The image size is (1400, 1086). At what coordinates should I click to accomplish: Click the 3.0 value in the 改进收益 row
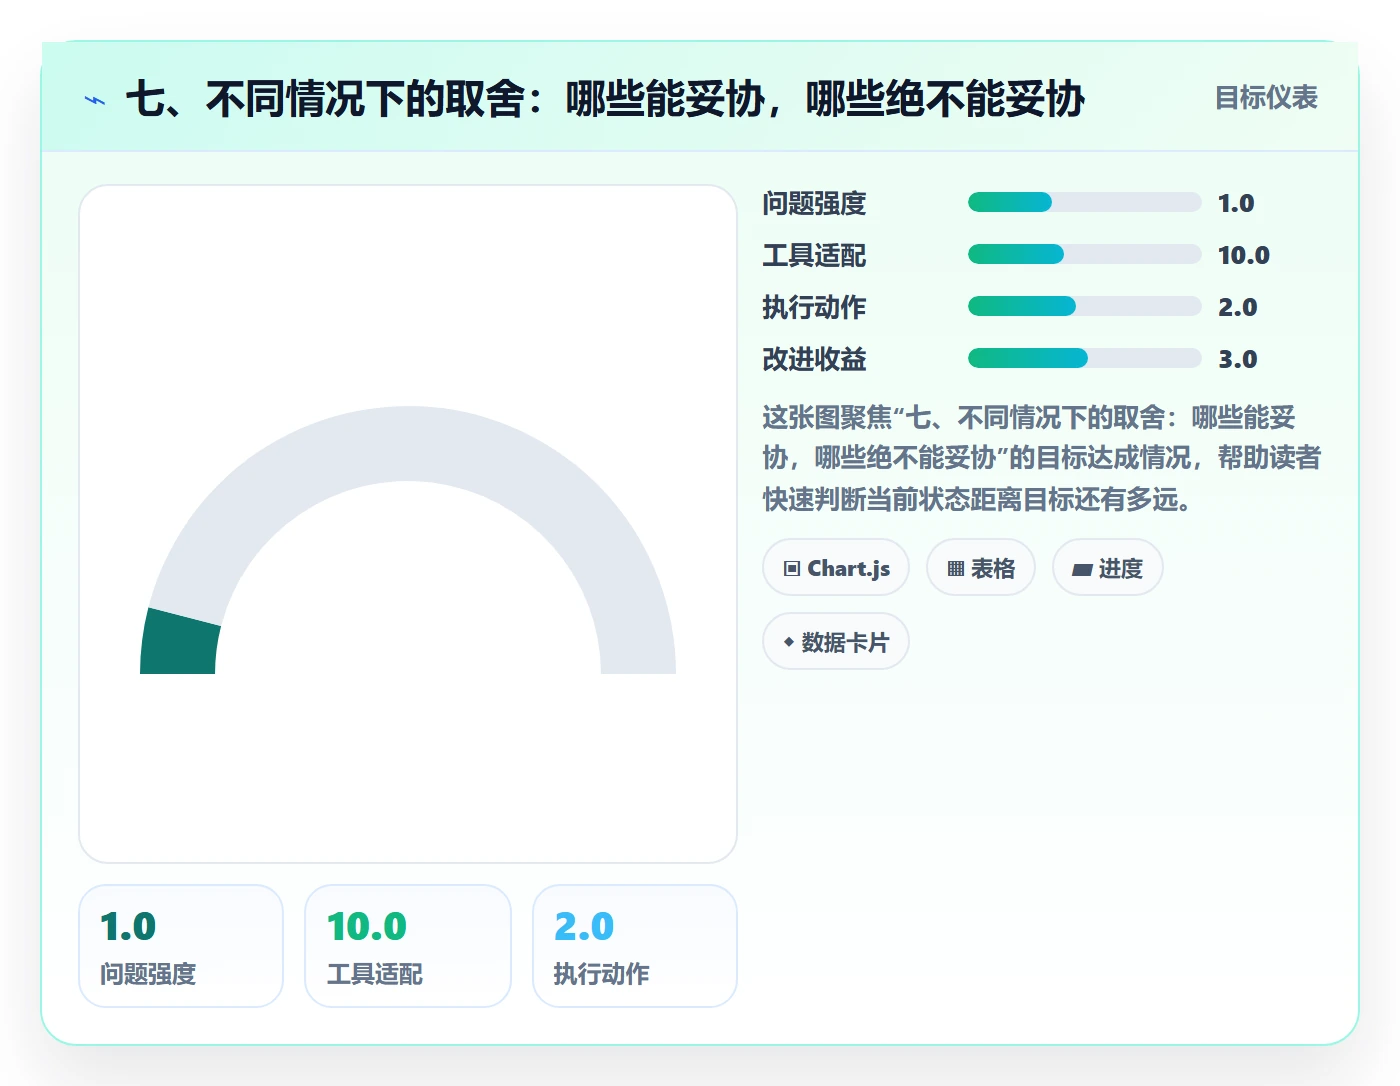point(1237,359)
